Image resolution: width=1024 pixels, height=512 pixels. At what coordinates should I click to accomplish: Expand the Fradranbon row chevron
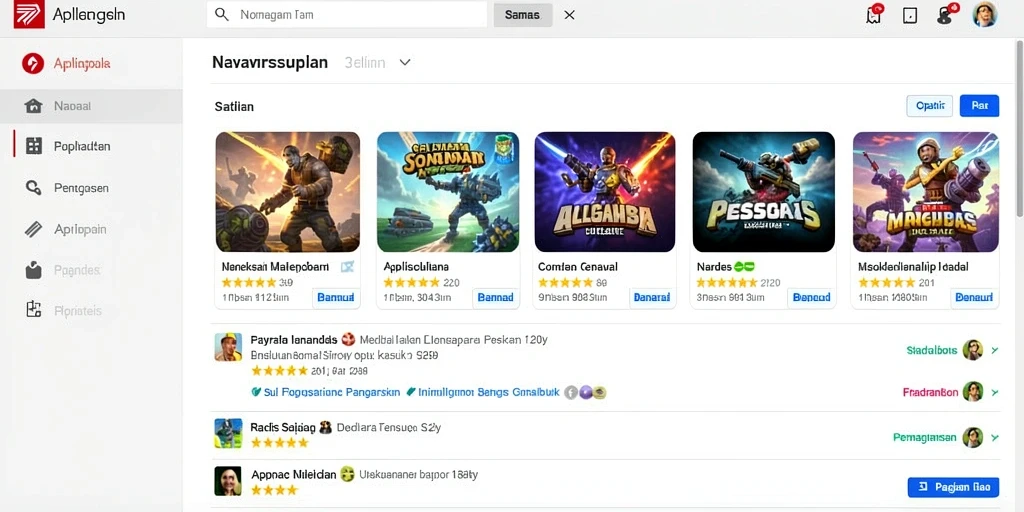(995, 392)
